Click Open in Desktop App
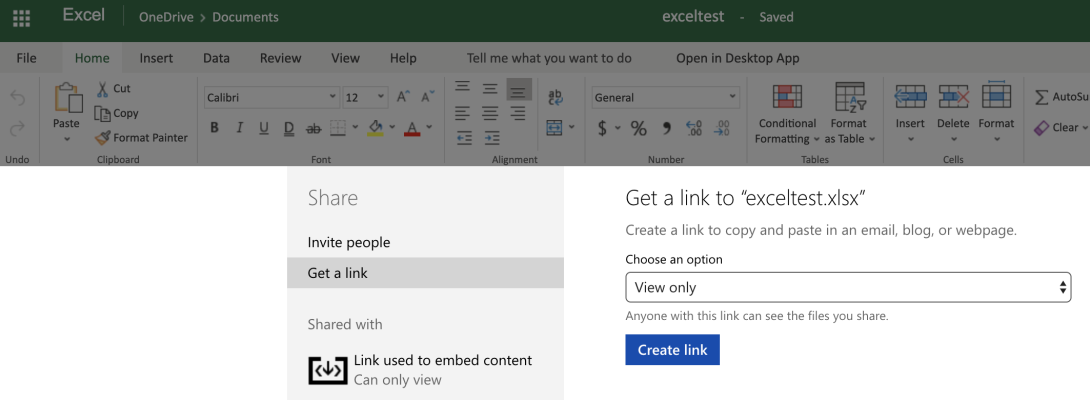Screen dimensions: 1090x400 (x=737, y=58)
